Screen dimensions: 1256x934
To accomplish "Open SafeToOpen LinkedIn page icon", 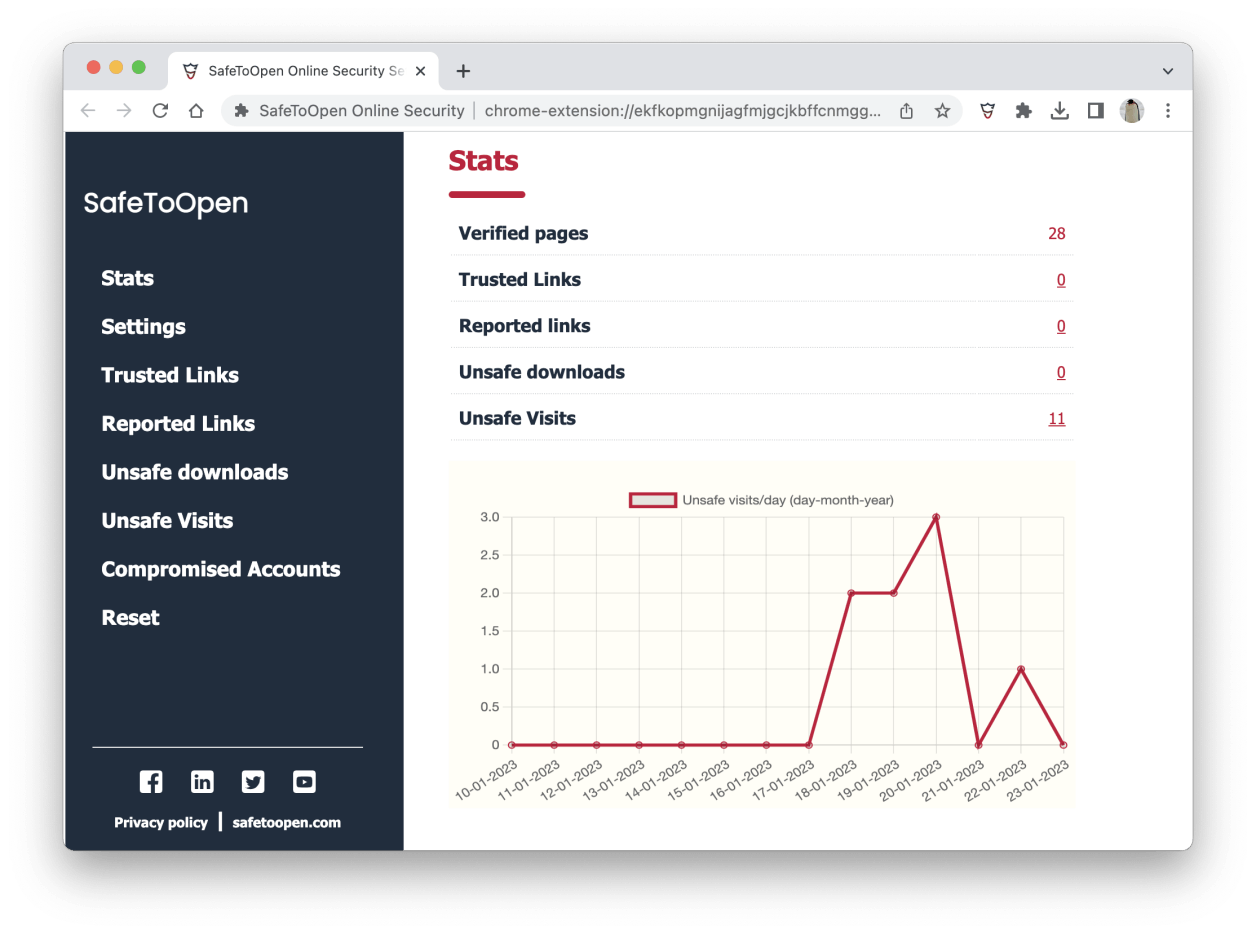I will click(202, 782).
